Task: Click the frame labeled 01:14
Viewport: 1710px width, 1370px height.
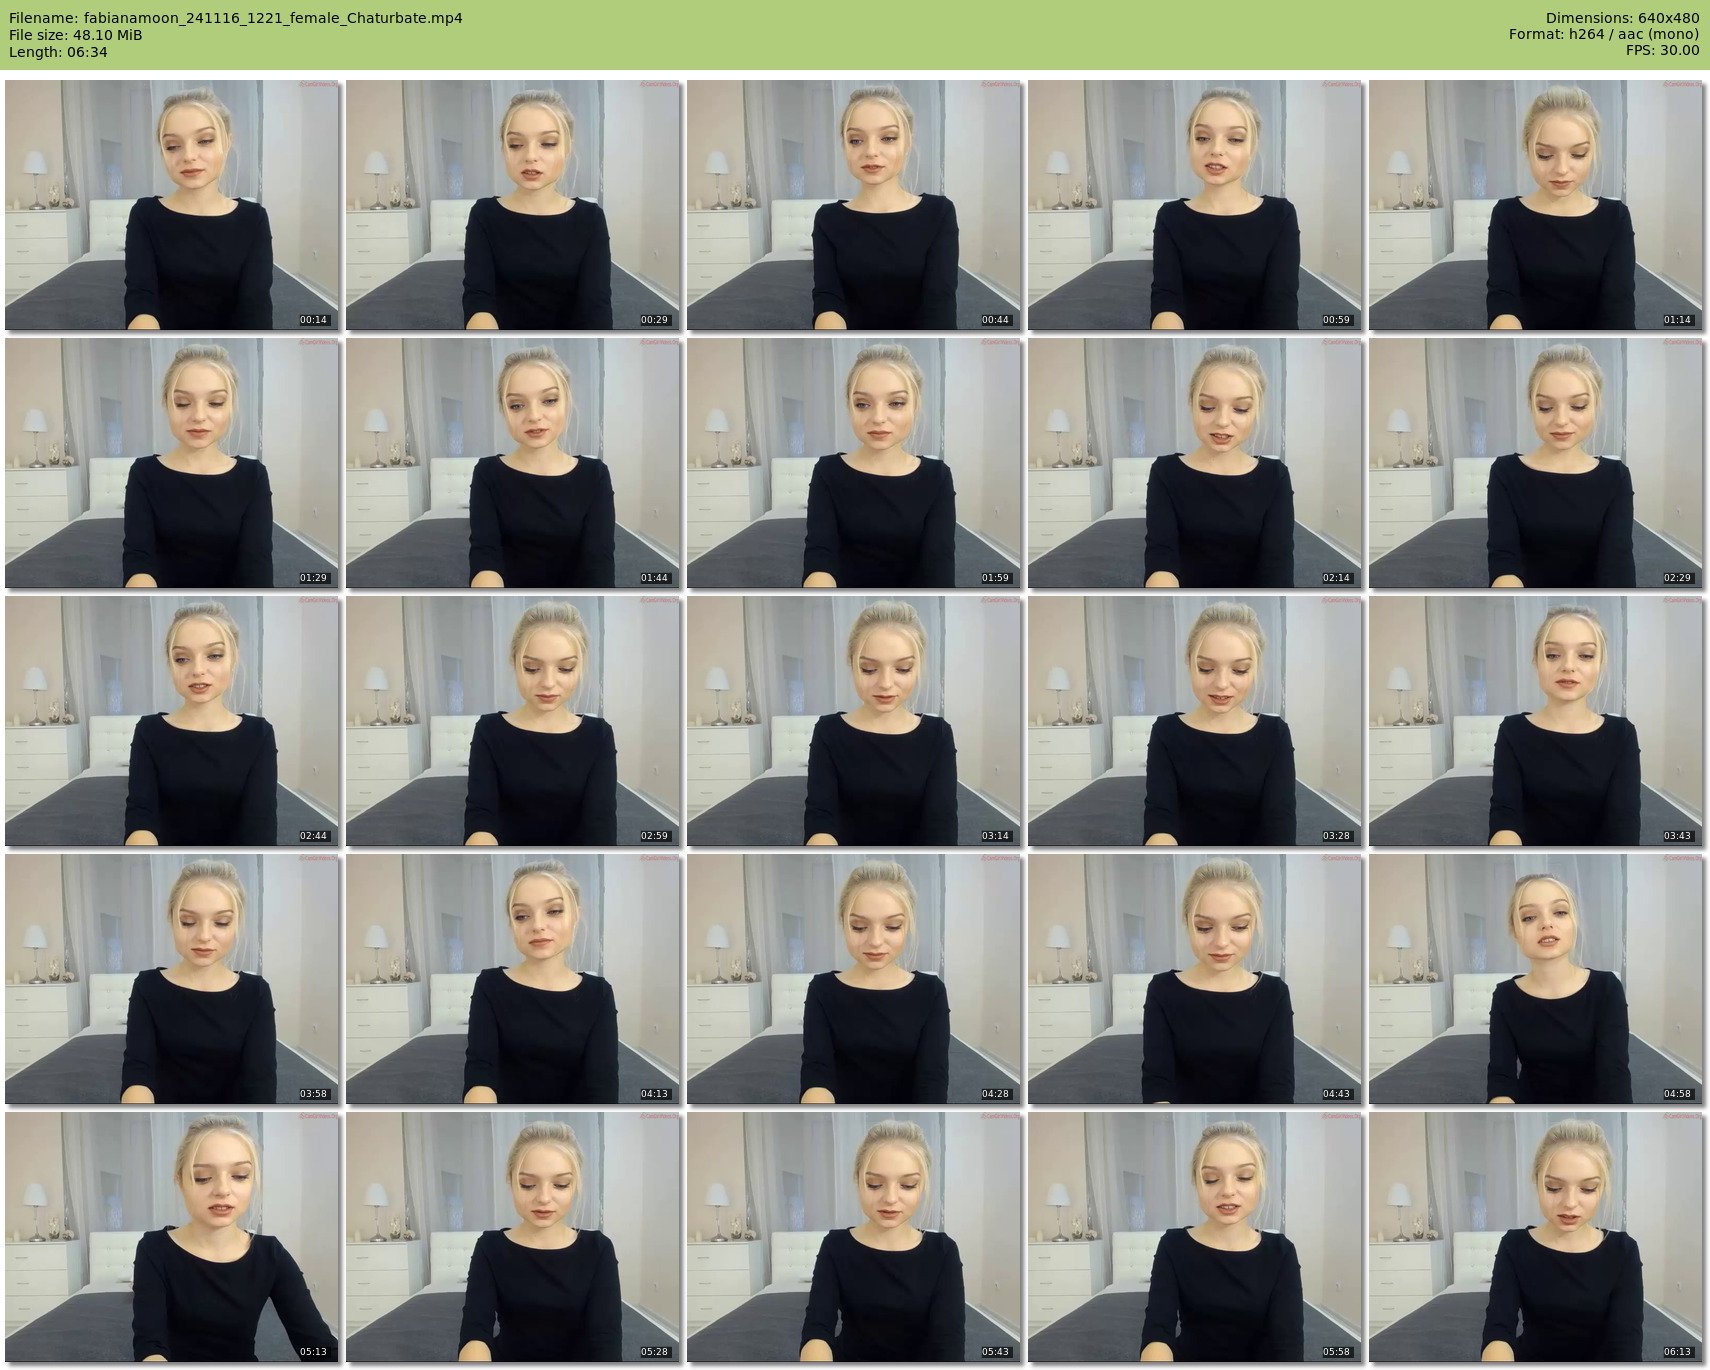Action: [1535, 205]
